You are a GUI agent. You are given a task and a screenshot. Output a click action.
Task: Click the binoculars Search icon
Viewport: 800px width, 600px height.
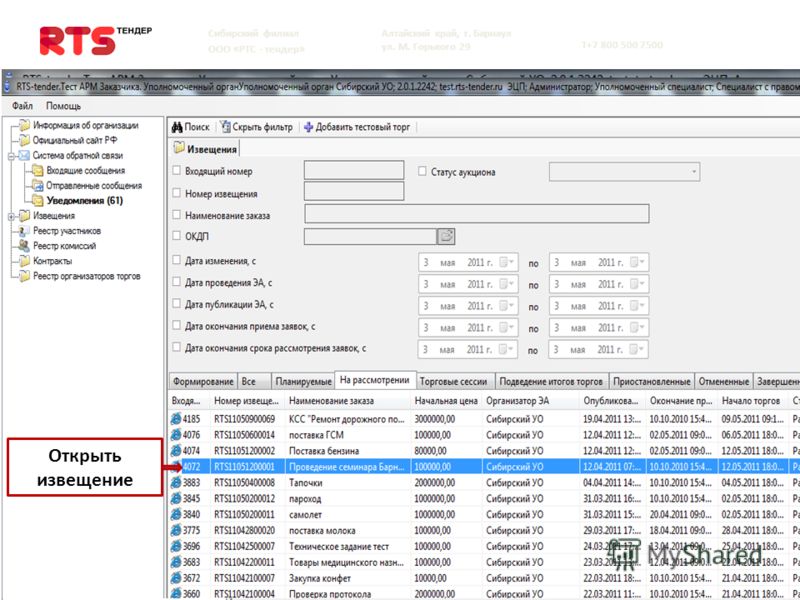click(x=177, y=127)
